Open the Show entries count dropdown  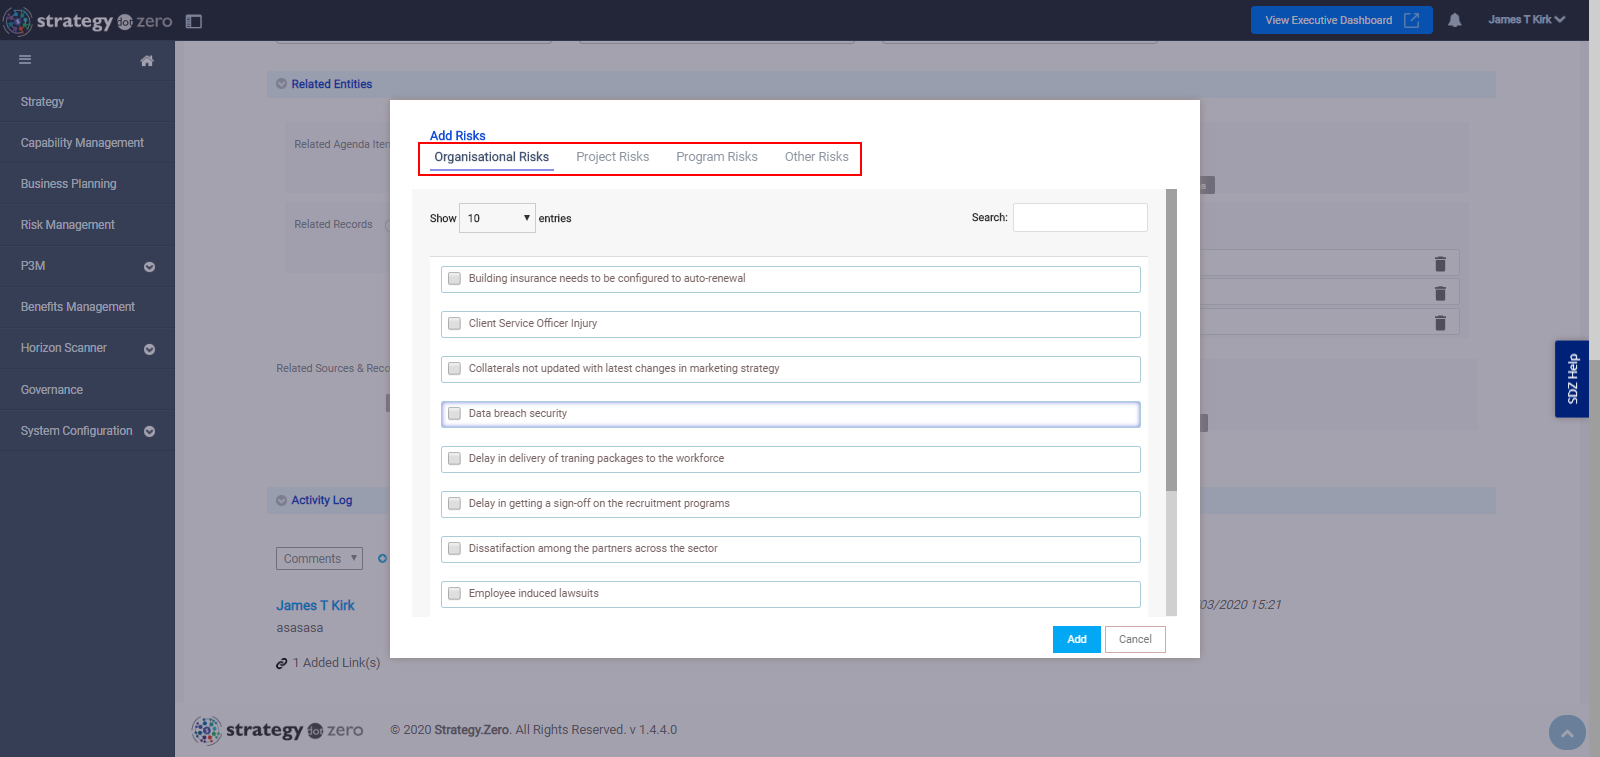pos(497,218)
